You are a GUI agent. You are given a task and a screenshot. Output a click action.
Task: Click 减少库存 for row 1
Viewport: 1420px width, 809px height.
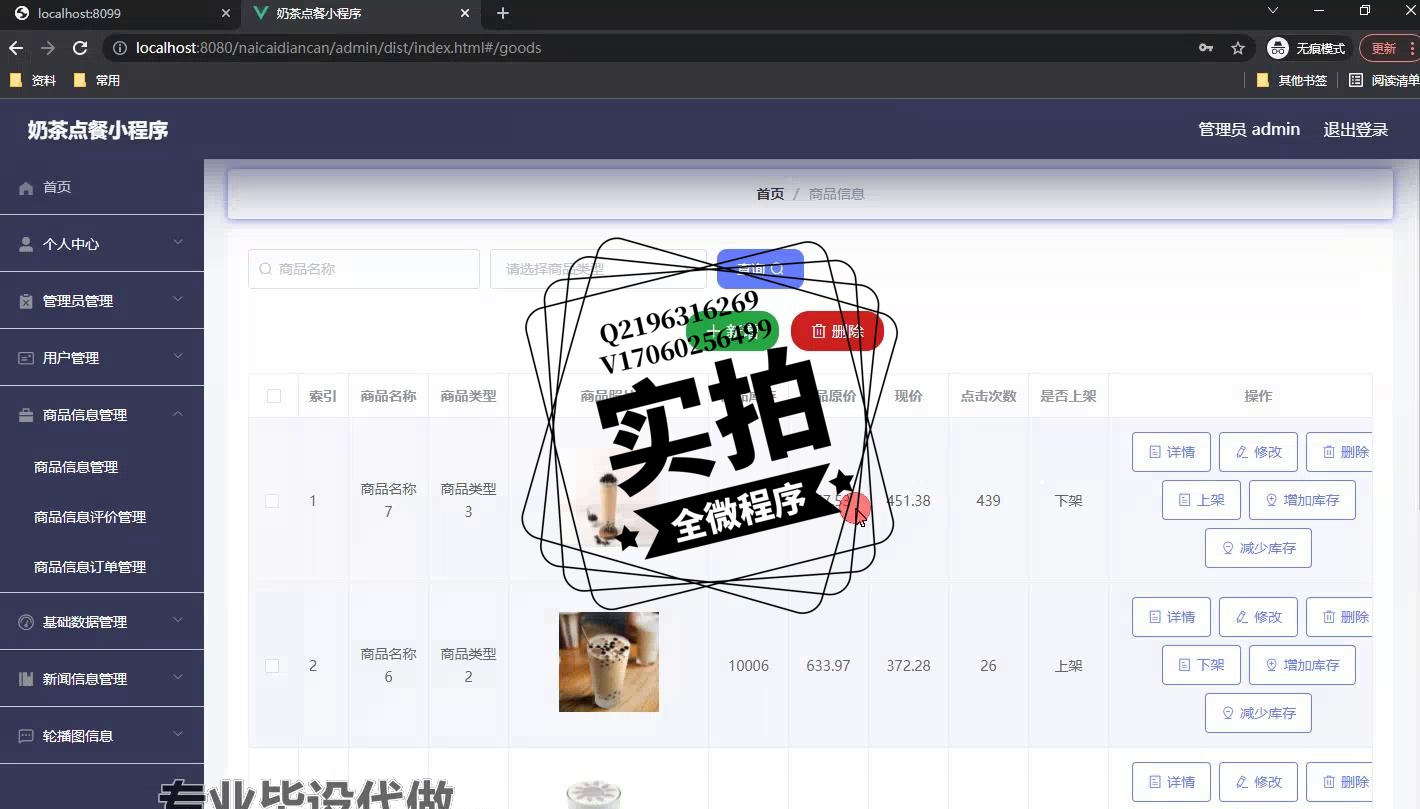coord(1258,548)
